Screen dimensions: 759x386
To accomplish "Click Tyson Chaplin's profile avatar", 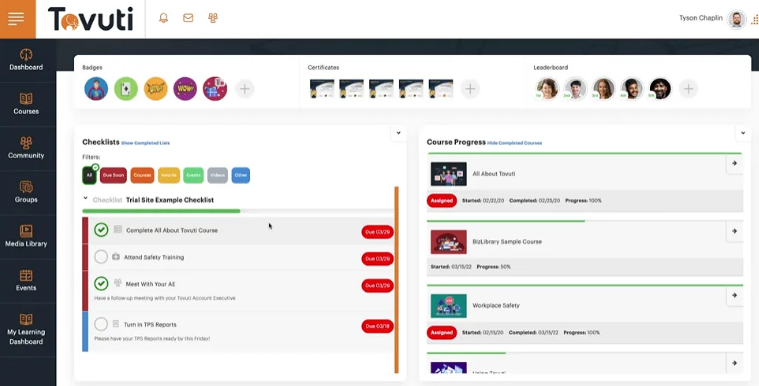I will click(736, 19).
